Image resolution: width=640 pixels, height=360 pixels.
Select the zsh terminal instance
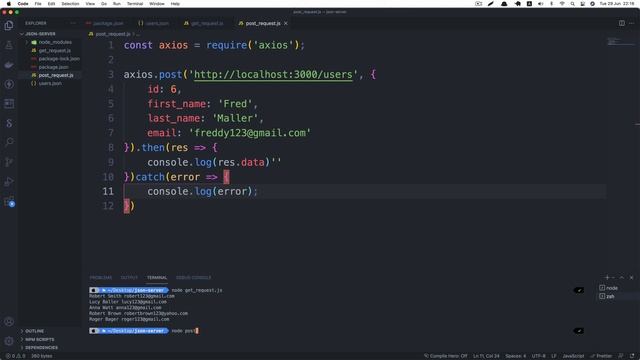click(609, 296)
